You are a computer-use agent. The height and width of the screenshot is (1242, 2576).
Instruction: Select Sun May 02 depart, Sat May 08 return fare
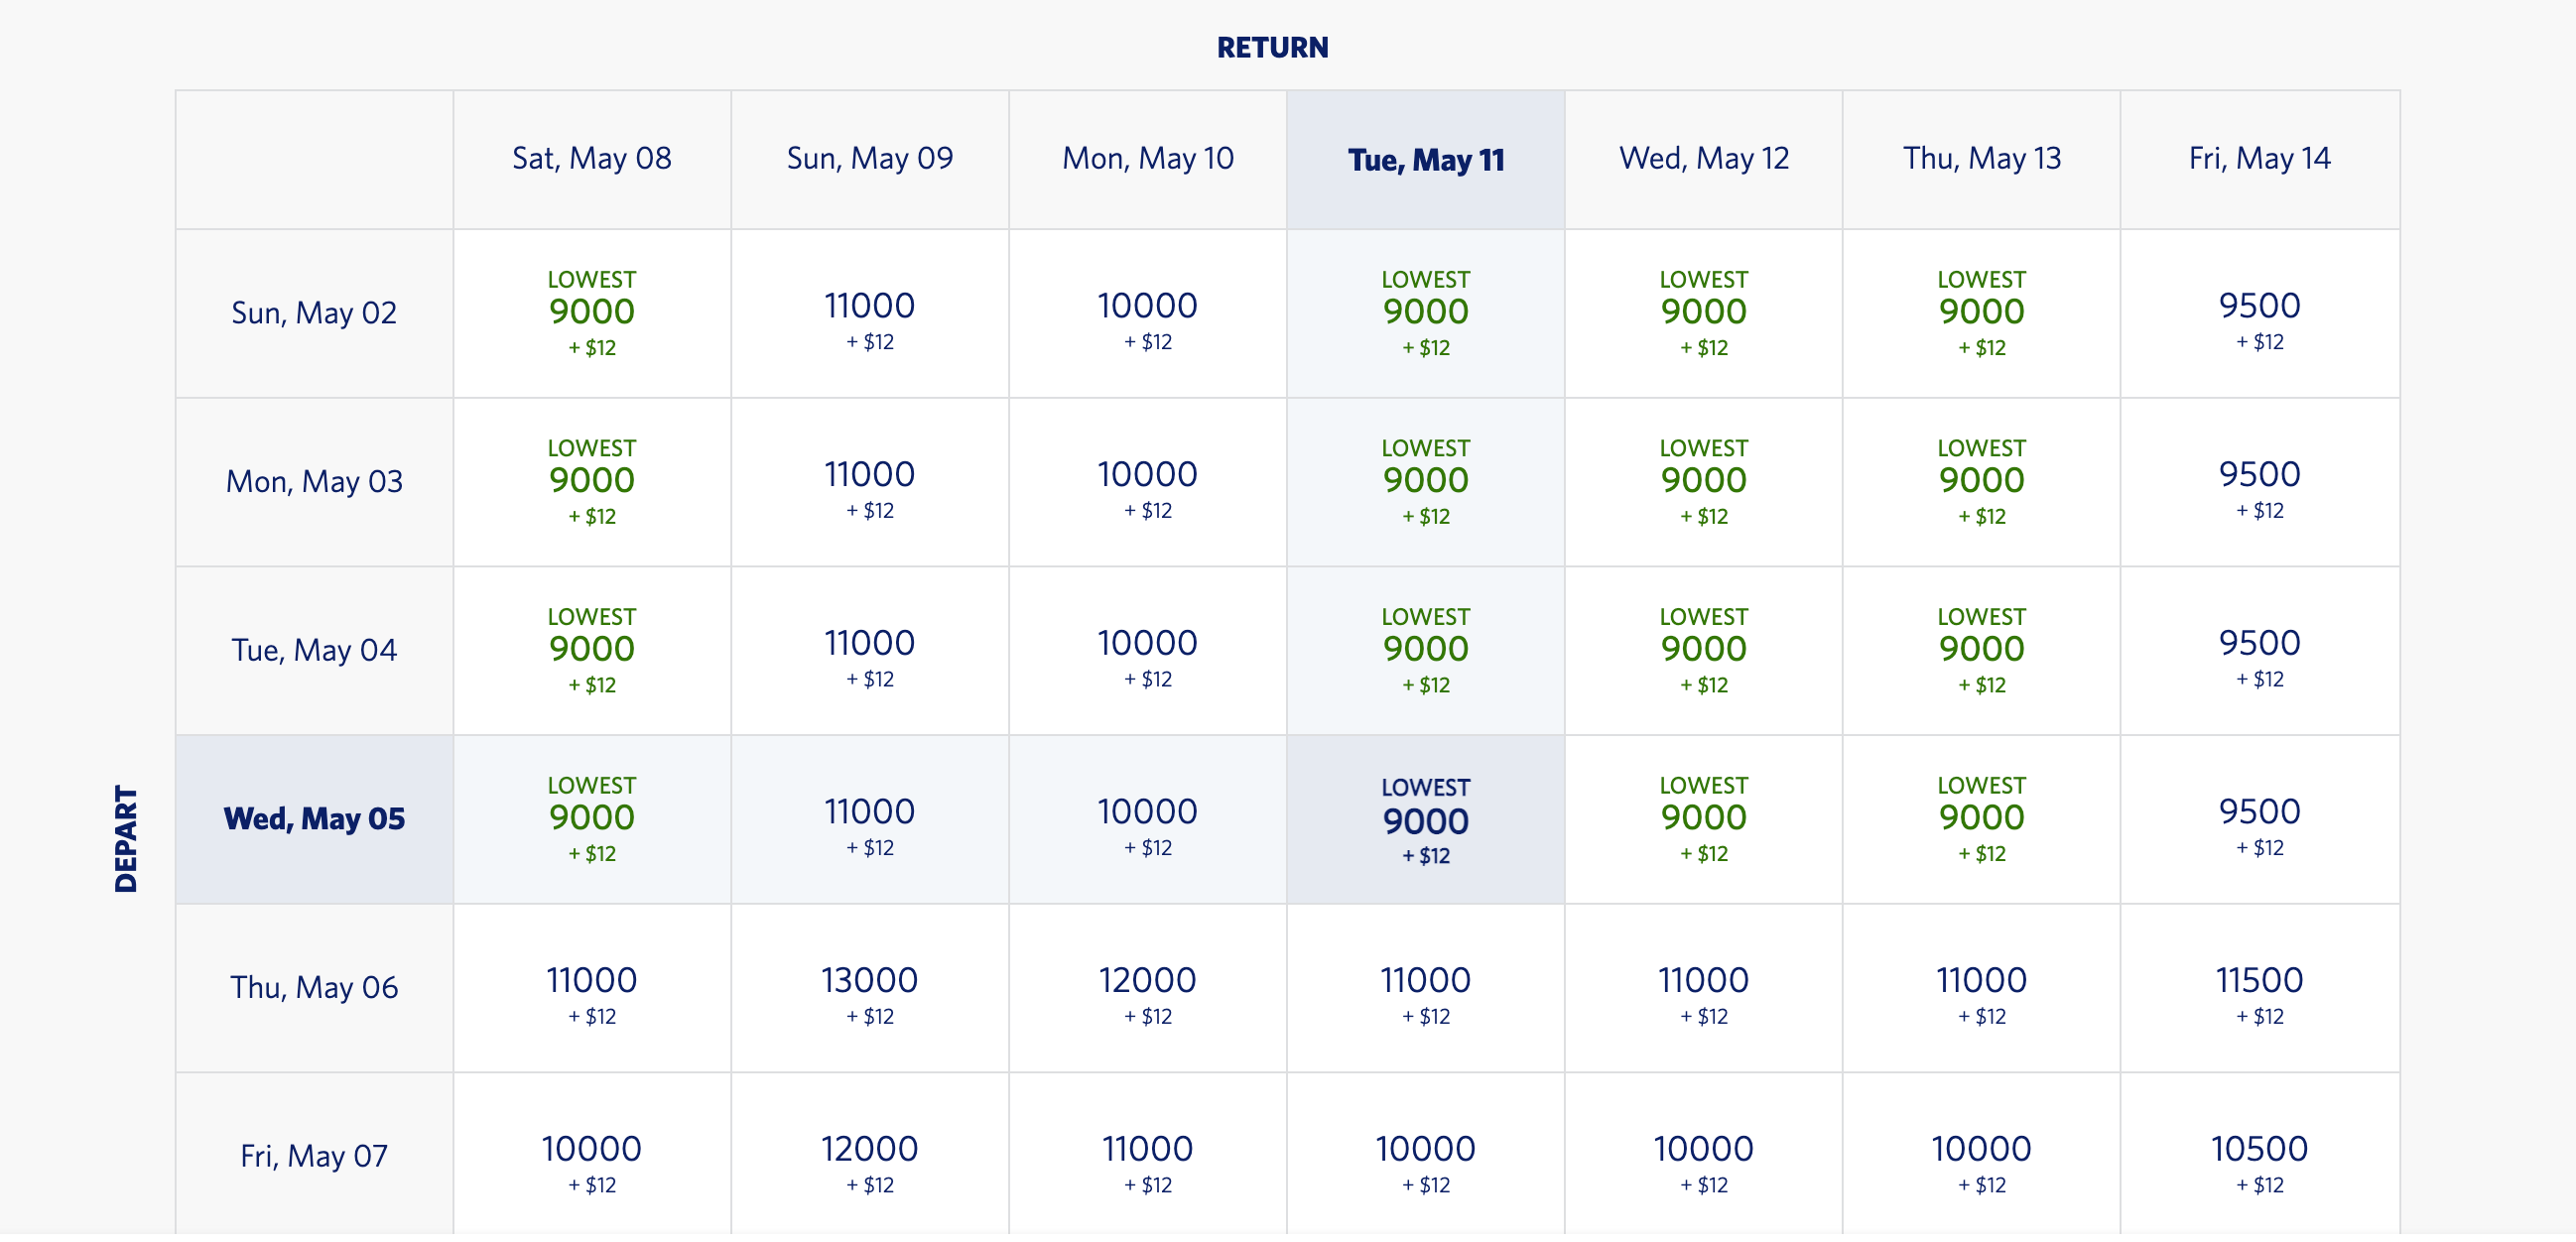592,314
